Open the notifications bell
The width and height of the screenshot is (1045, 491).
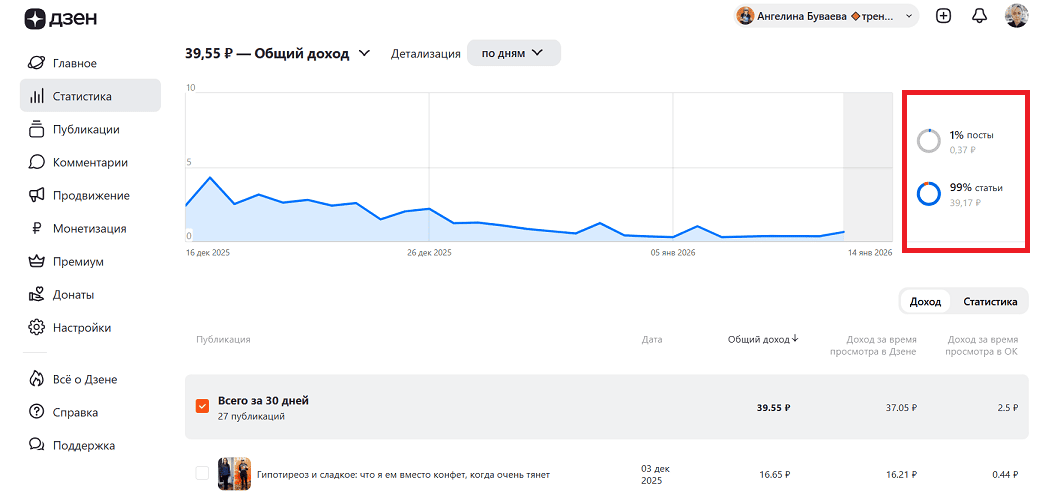[980, 16]
